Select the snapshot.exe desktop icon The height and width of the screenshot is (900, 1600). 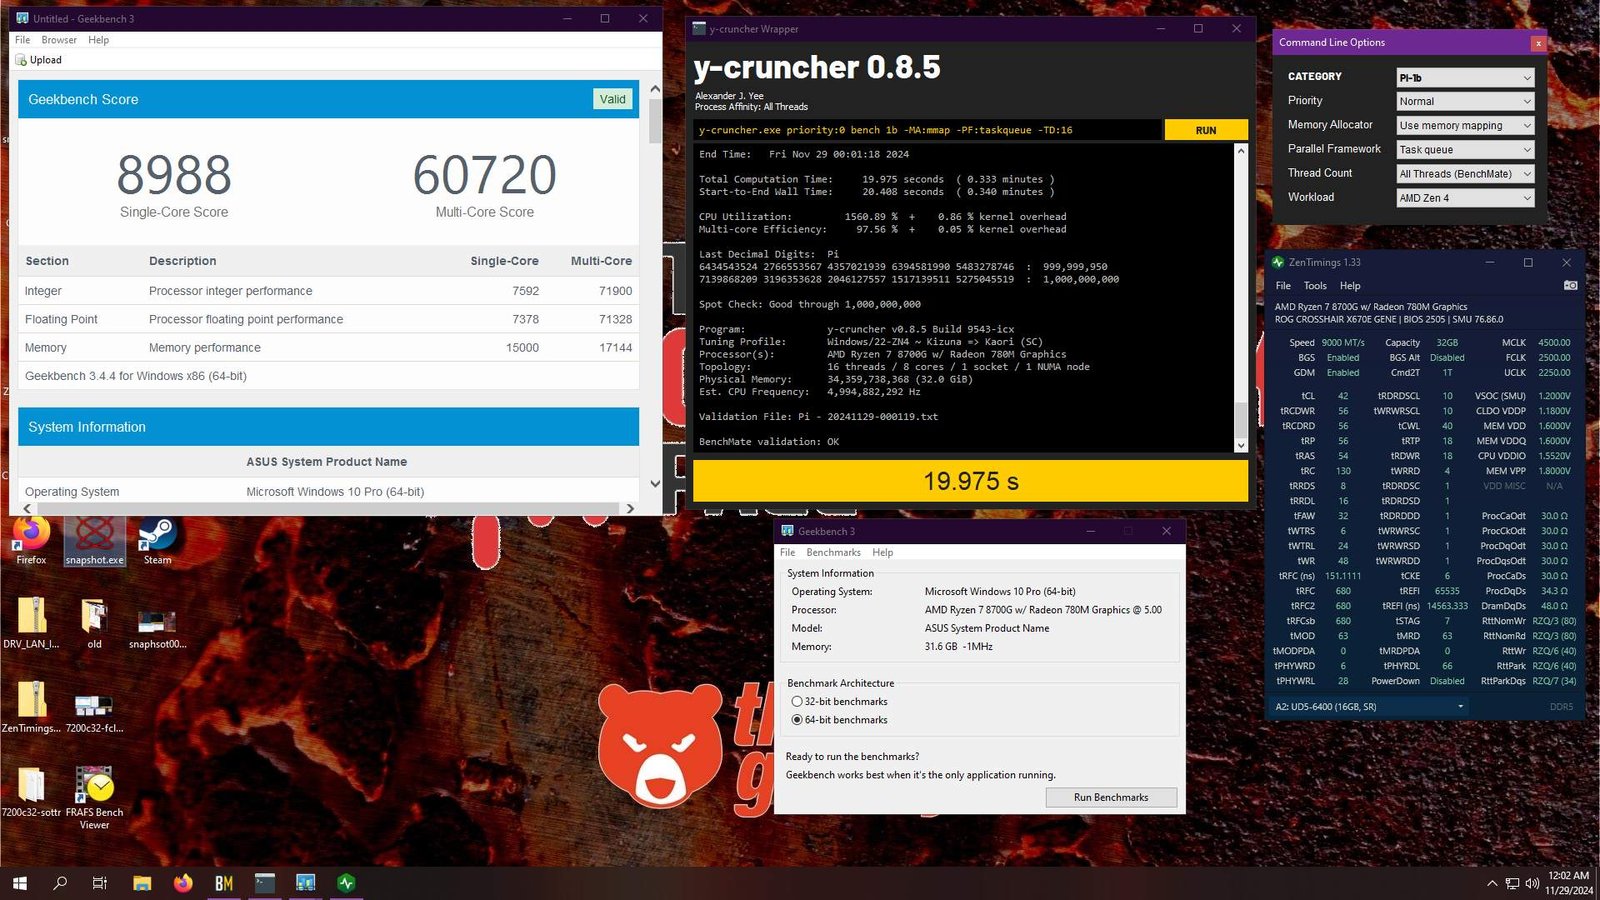95,540
